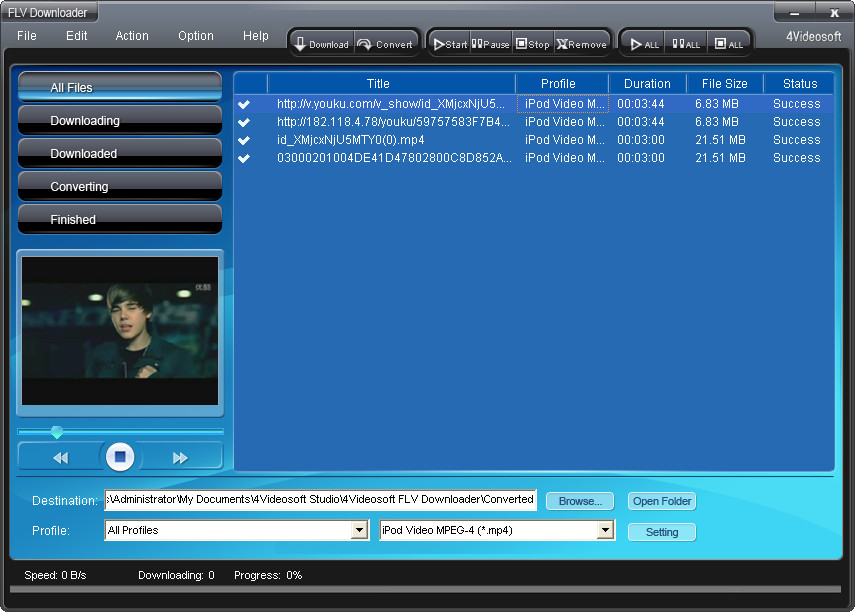
Task: Click the profile cell of the youku.com/v_show row
Action: (564, 104)
